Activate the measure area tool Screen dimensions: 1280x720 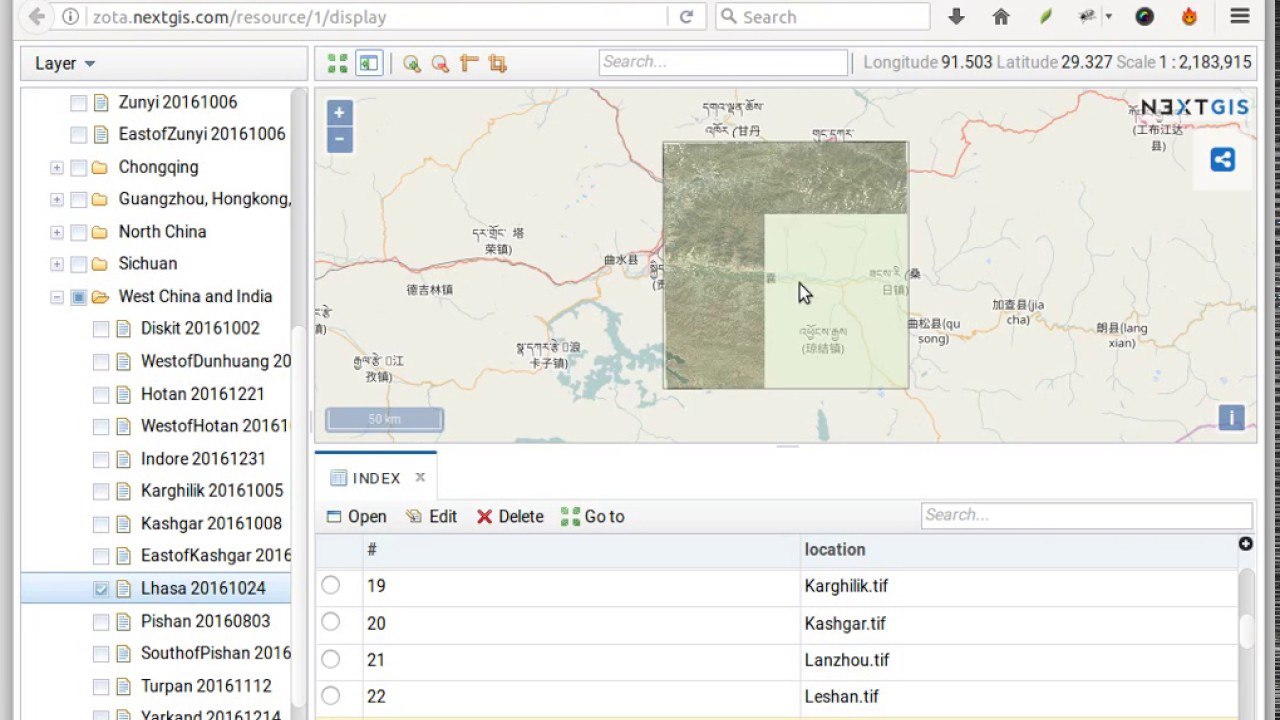click(x=498, y=63)
